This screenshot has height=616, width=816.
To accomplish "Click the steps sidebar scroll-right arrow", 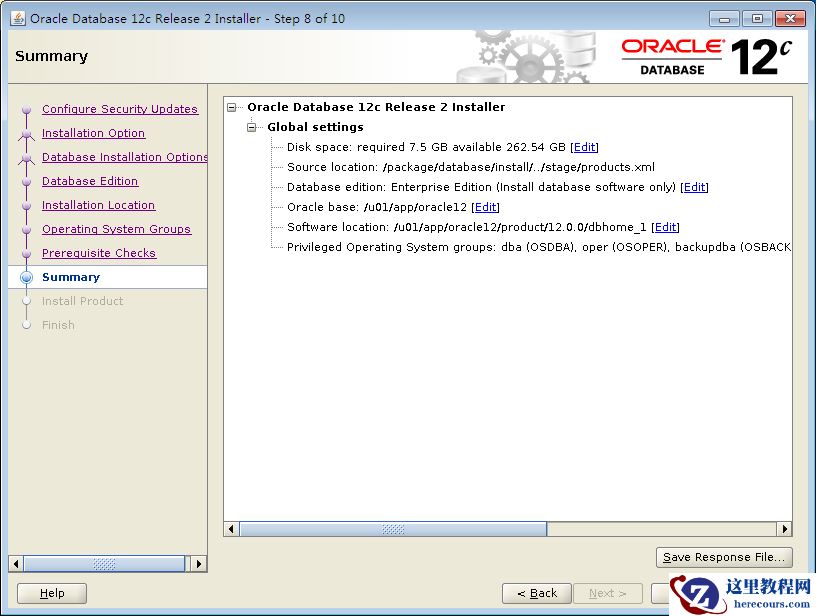I will pos(198,564).
